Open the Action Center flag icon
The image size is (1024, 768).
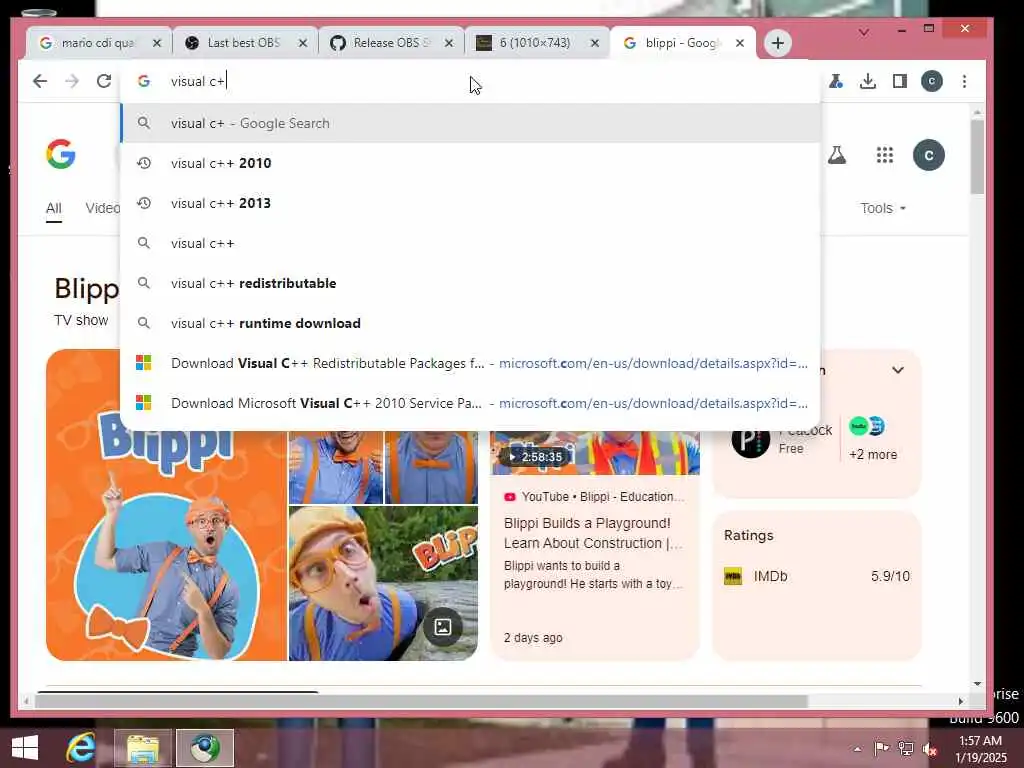tap(881, 748)
